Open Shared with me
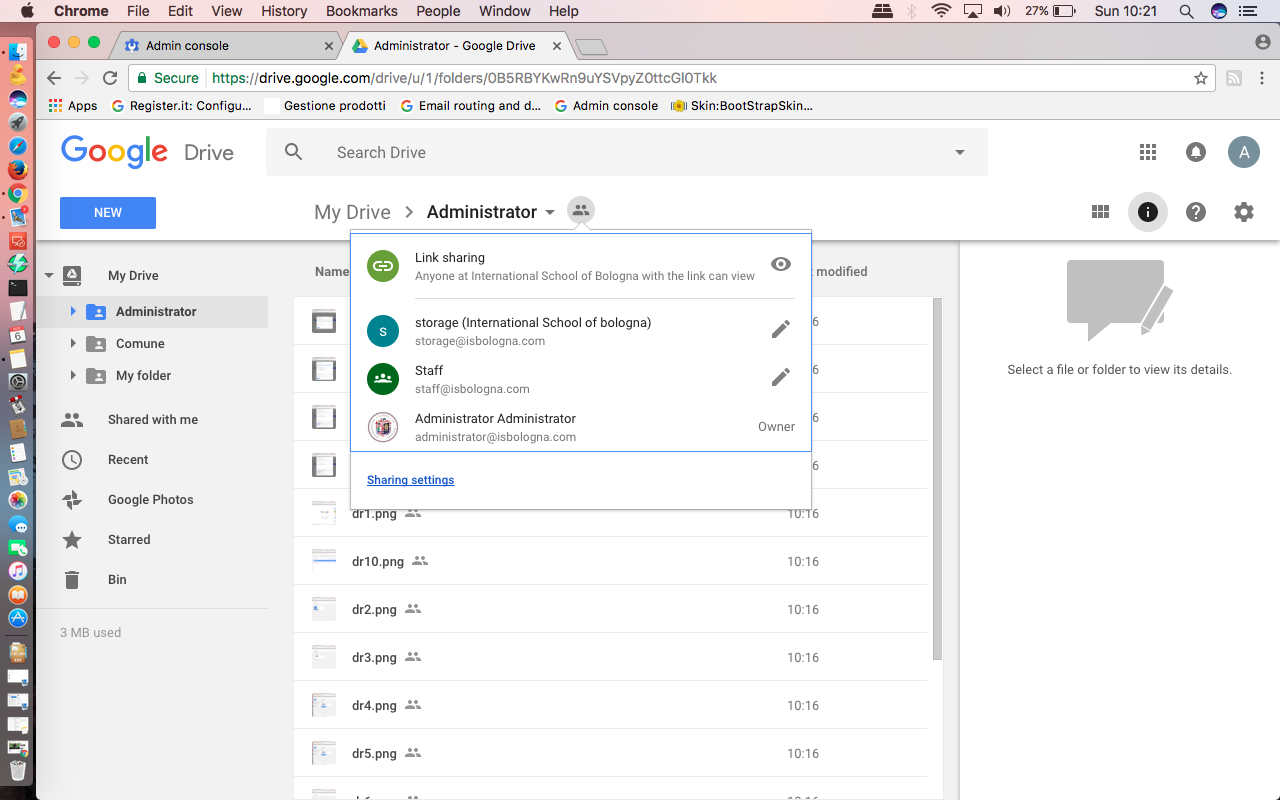The height and width of the screenshot is (800, 1280). [x=152, y=420]
